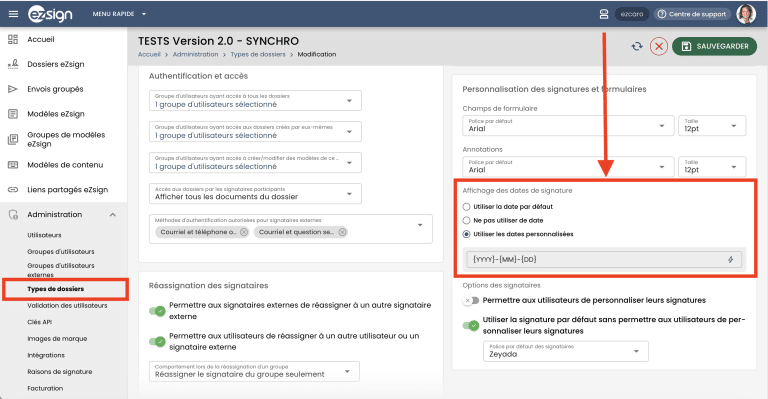The width and height of the screenshot is (768, 399).
Task: Click the Dossiers eZsign signature icon
Action: pos(13,64)
